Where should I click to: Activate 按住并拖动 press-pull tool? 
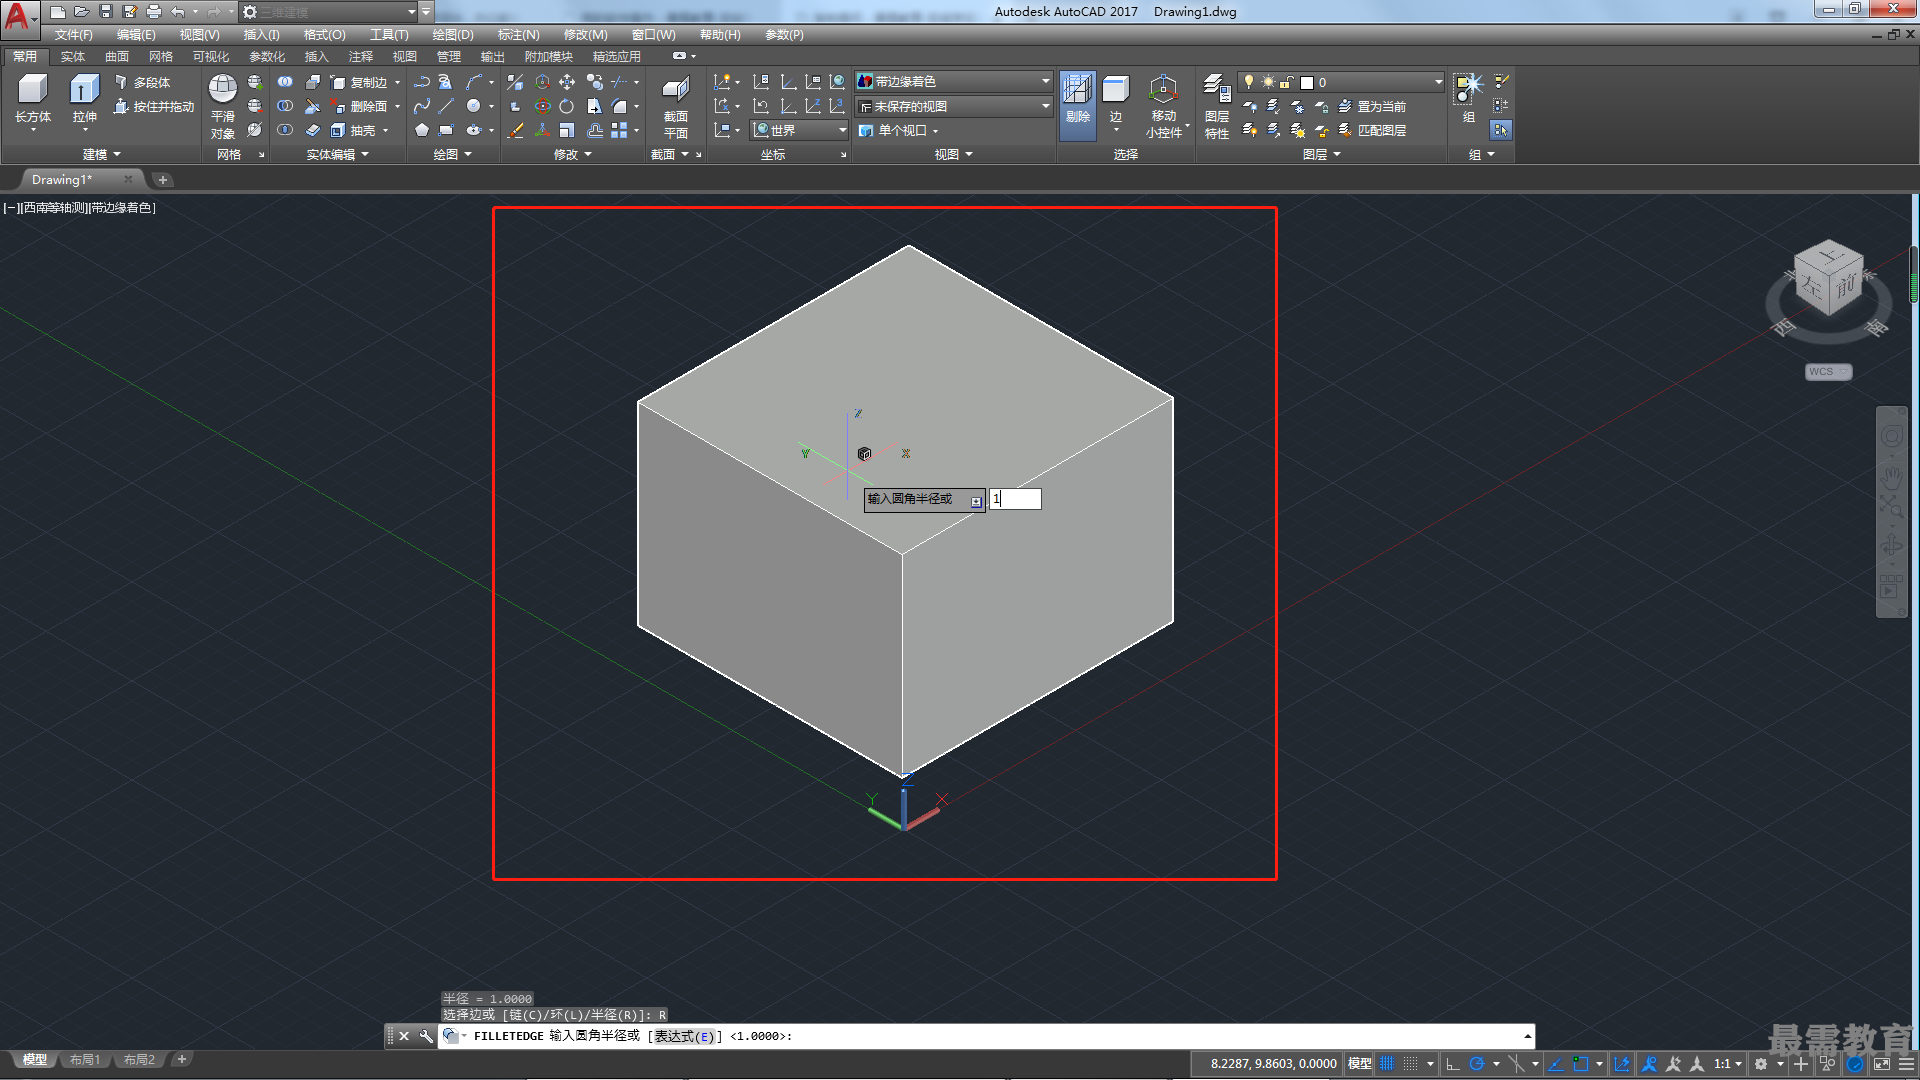pyautogui.click(x=154, y=106)
